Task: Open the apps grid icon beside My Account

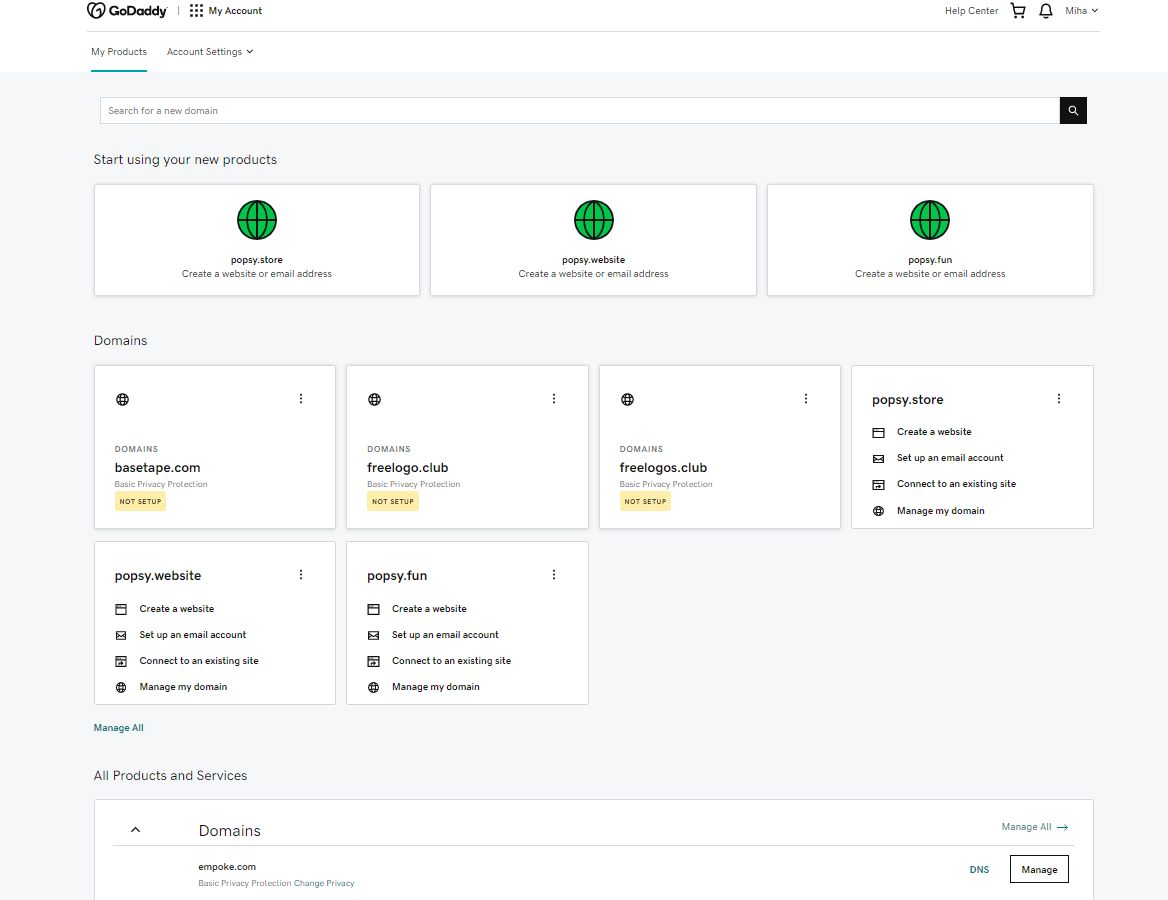Action: pyautogui.click(x=196, y=11)
